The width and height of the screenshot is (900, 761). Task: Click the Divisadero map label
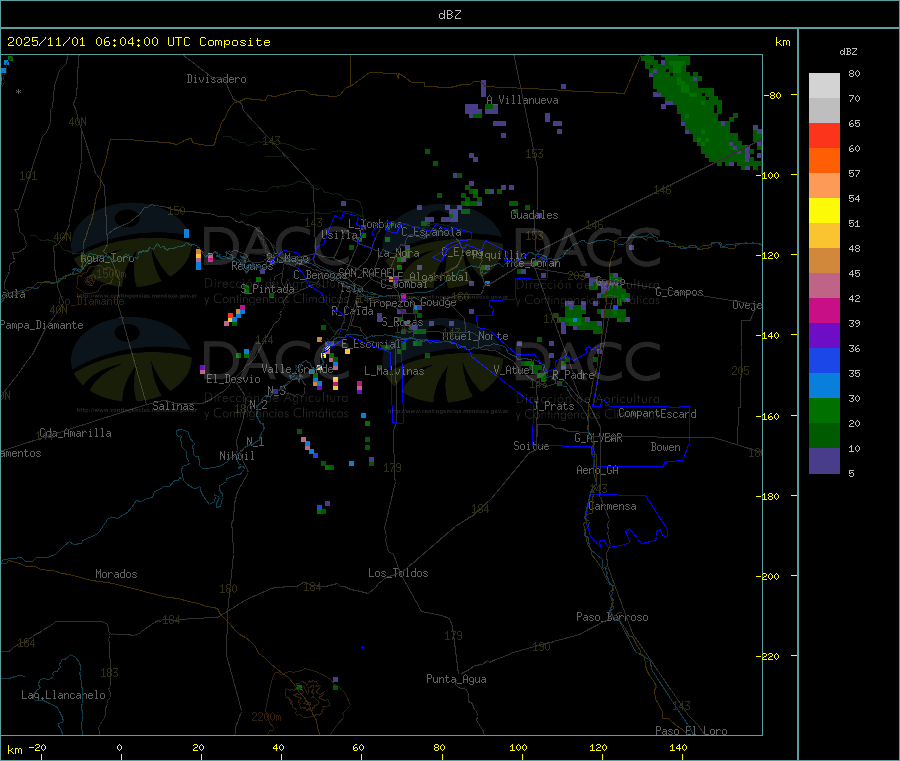[216, 79]
